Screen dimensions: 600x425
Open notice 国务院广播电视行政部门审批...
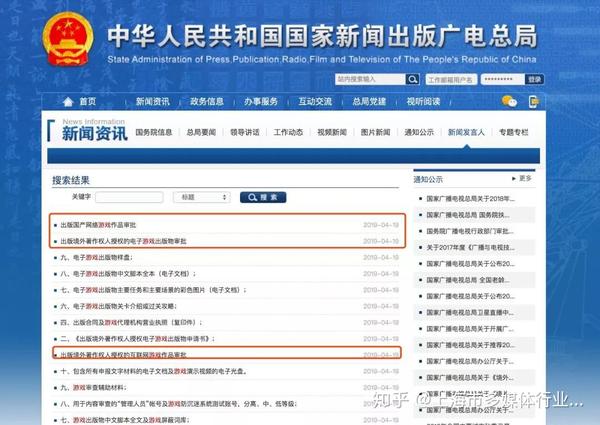470,231
